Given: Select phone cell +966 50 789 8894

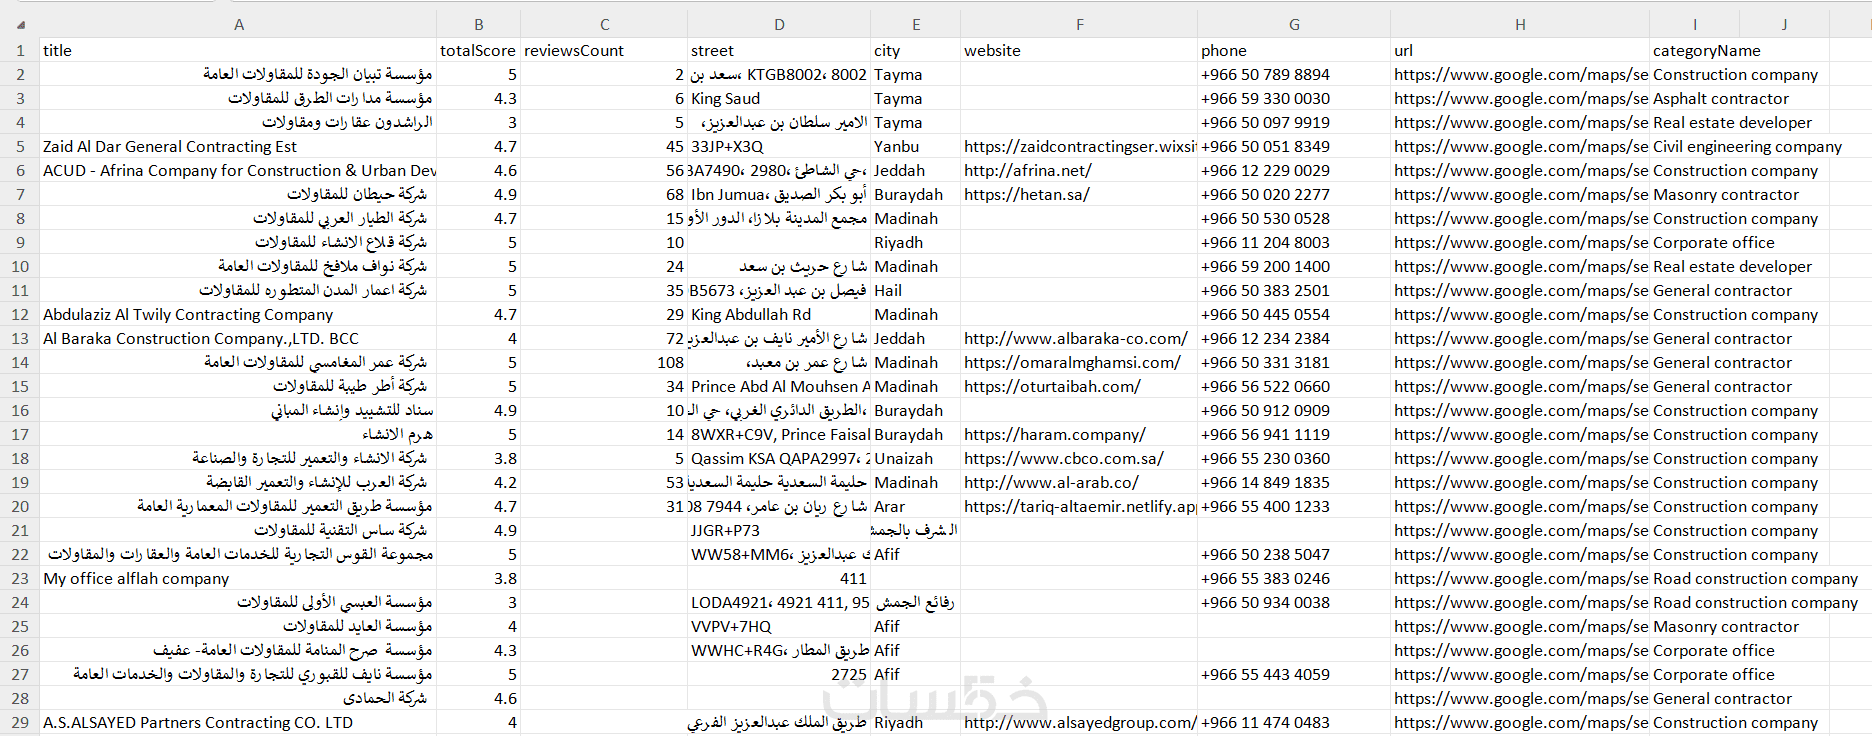Looking at the screenshot, I should [1294, 74].
